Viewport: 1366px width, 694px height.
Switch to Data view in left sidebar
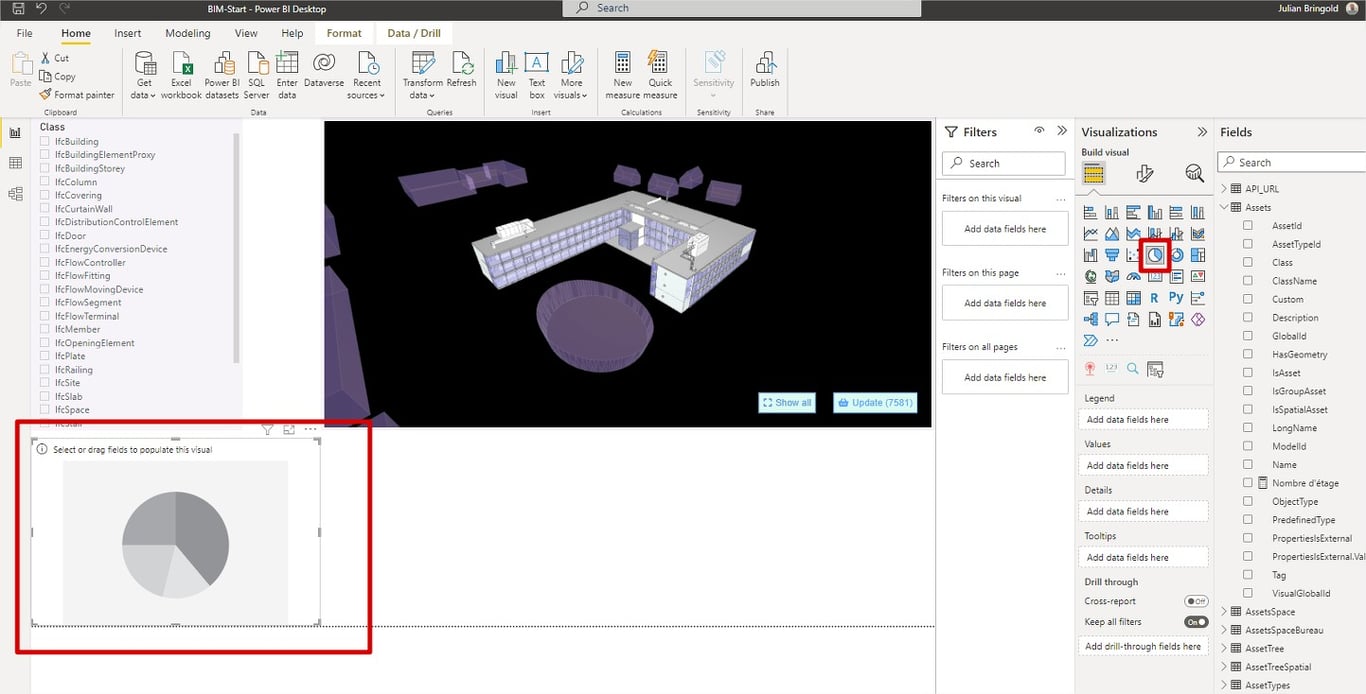click(15, 163)
